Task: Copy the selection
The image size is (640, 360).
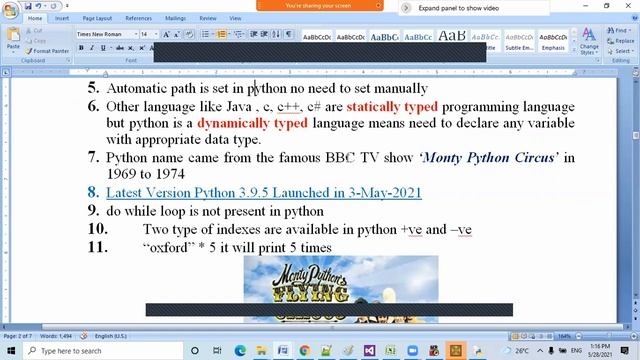Action: click(x=36, y=41)
